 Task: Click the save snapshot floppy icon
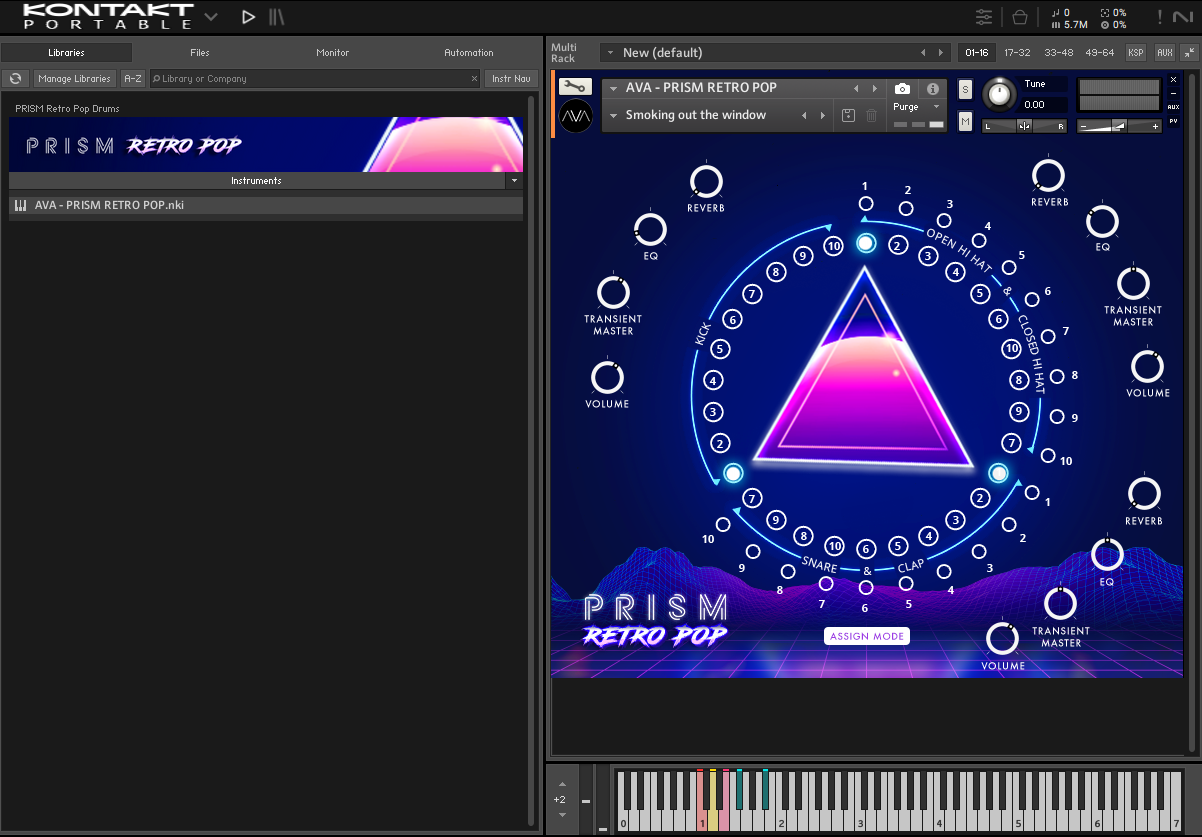(848, 116)
